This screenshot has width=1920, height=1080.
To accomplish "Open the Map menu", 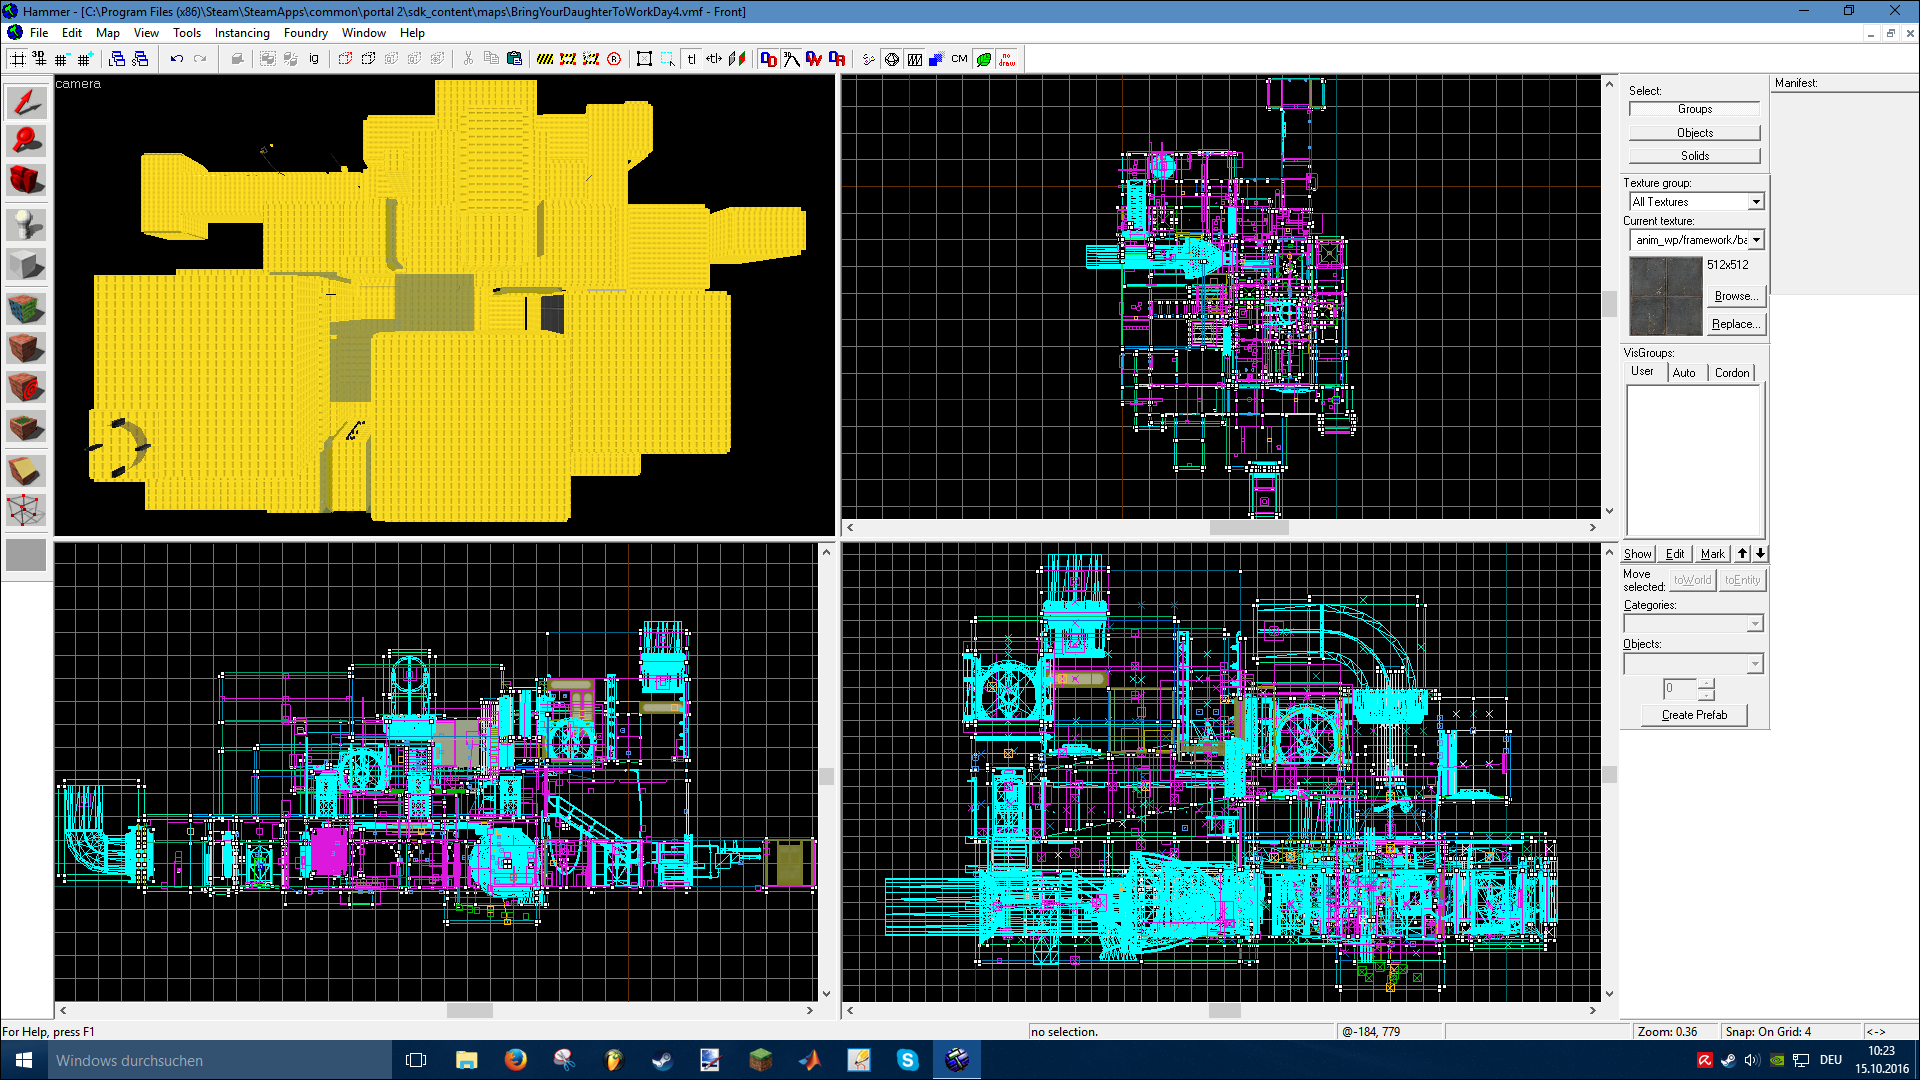I will (108, 33).
